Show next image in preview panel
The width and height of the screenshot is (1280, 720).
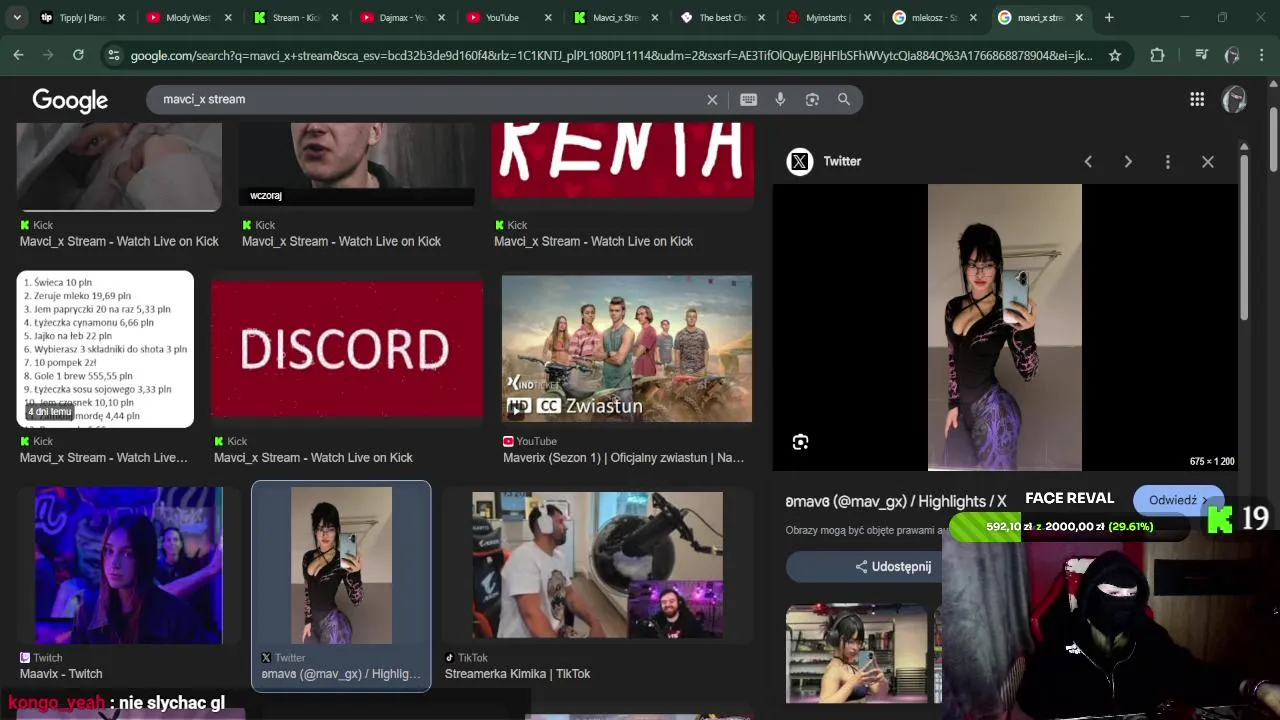coord(1128,161)
